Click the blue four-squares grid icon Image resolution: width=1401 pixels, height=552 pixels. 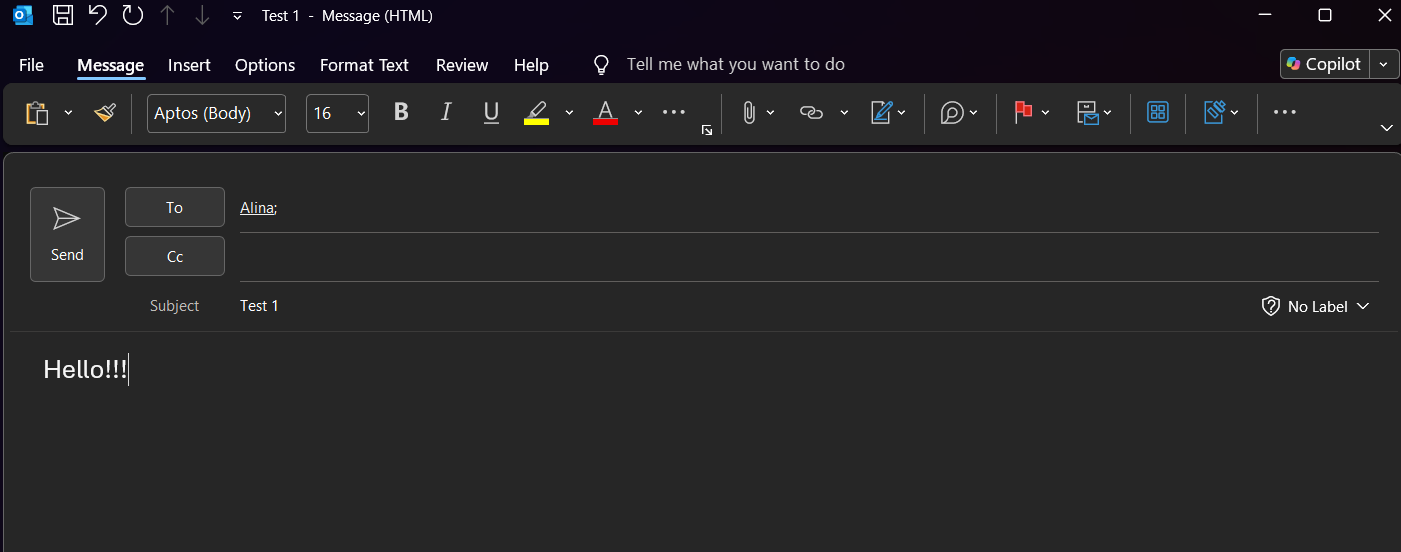(x=1158, y=113)
